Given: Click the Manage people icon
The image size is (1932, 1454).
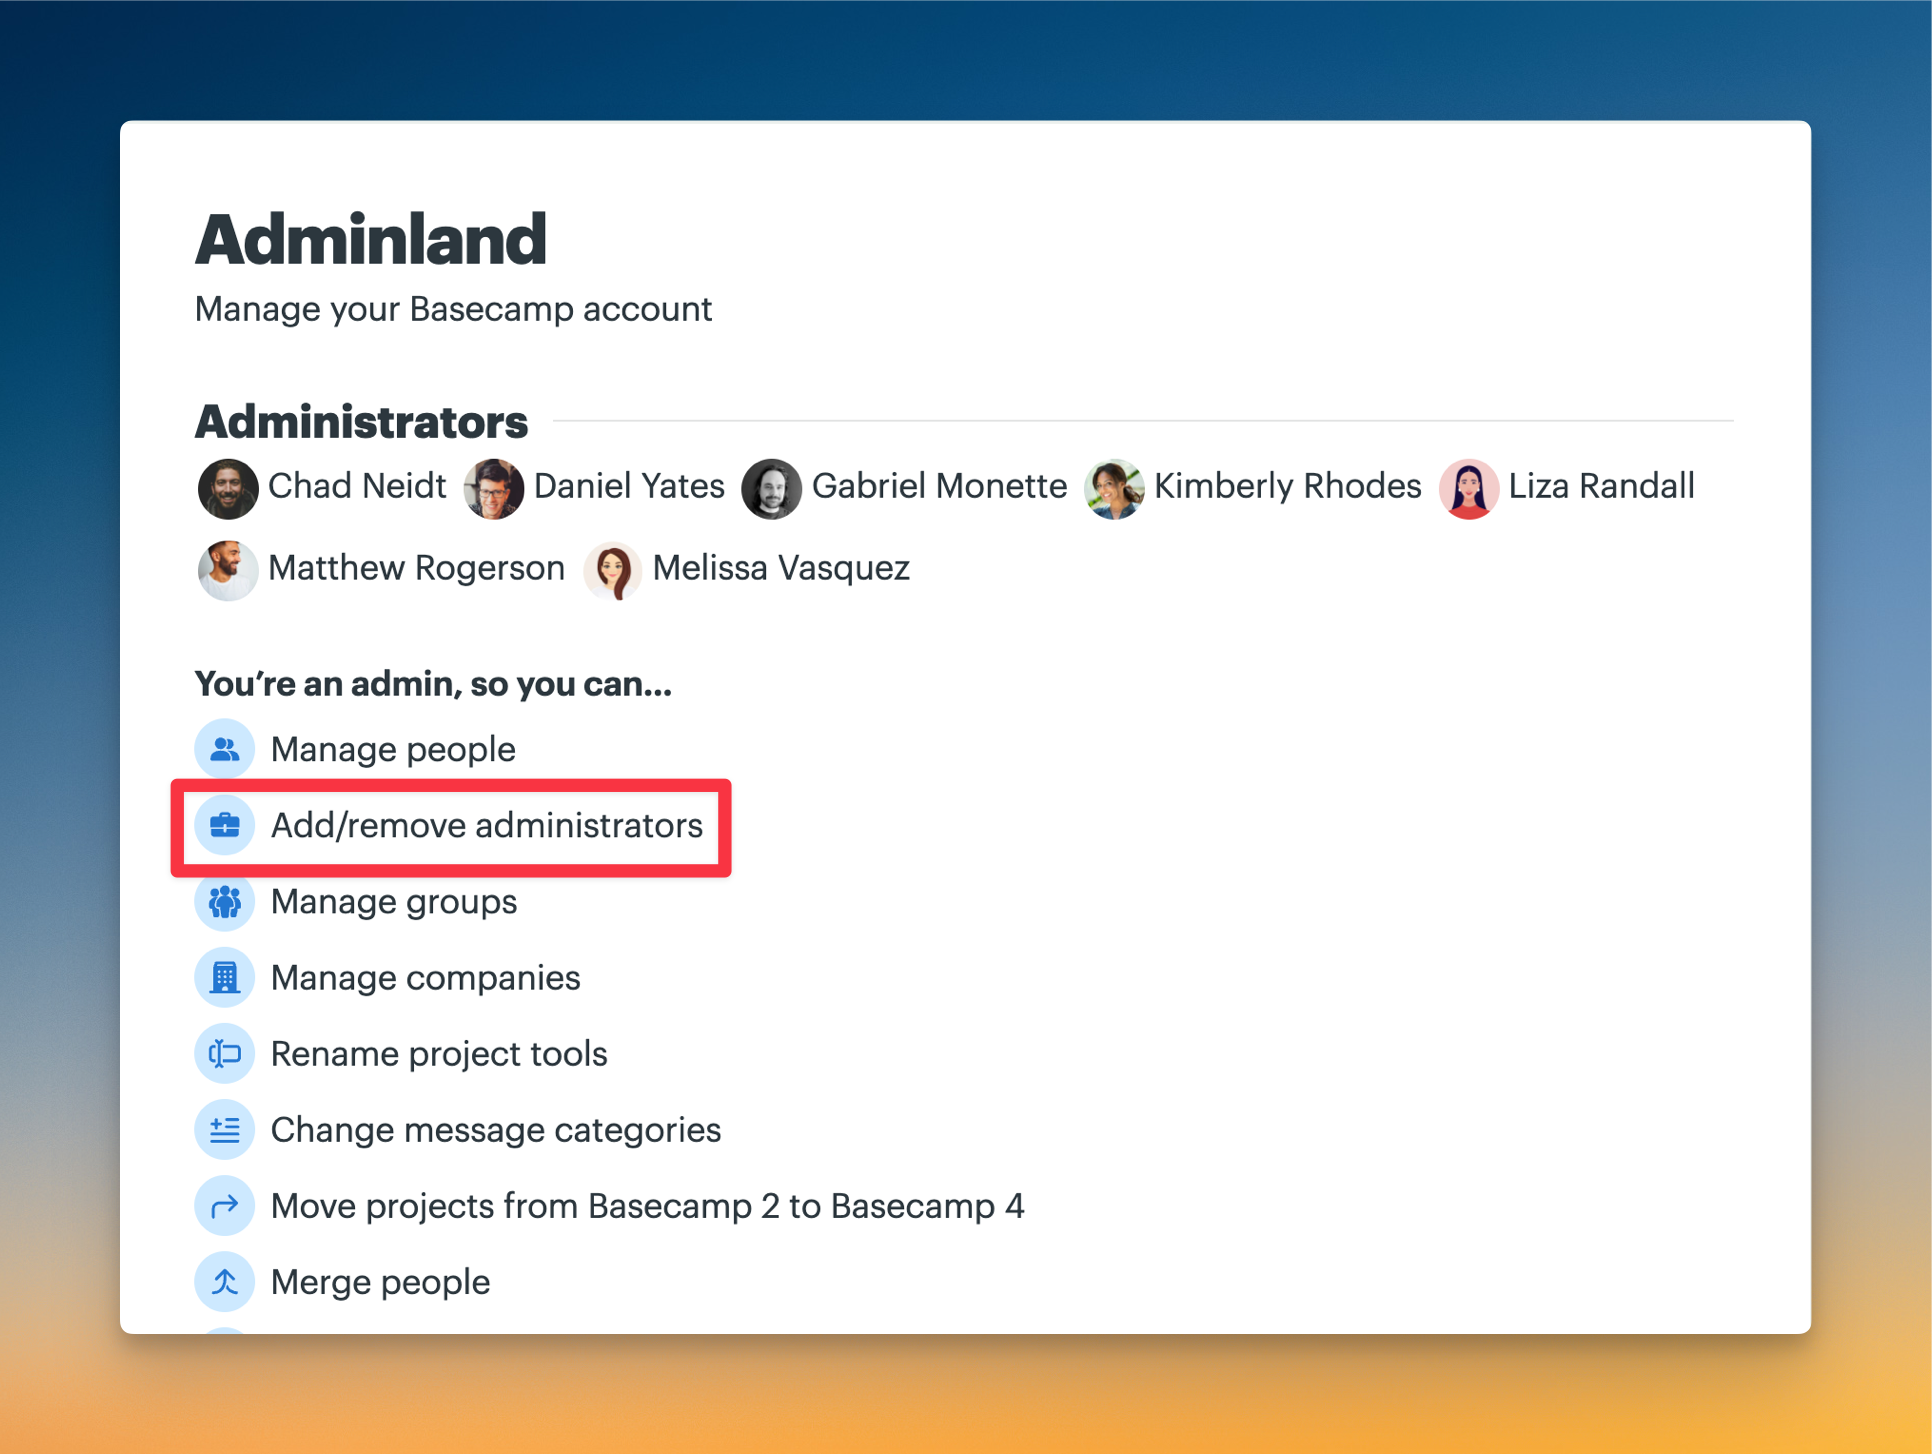Looking at the screenshot, I should pyautogui.click(x=225, y=749).
